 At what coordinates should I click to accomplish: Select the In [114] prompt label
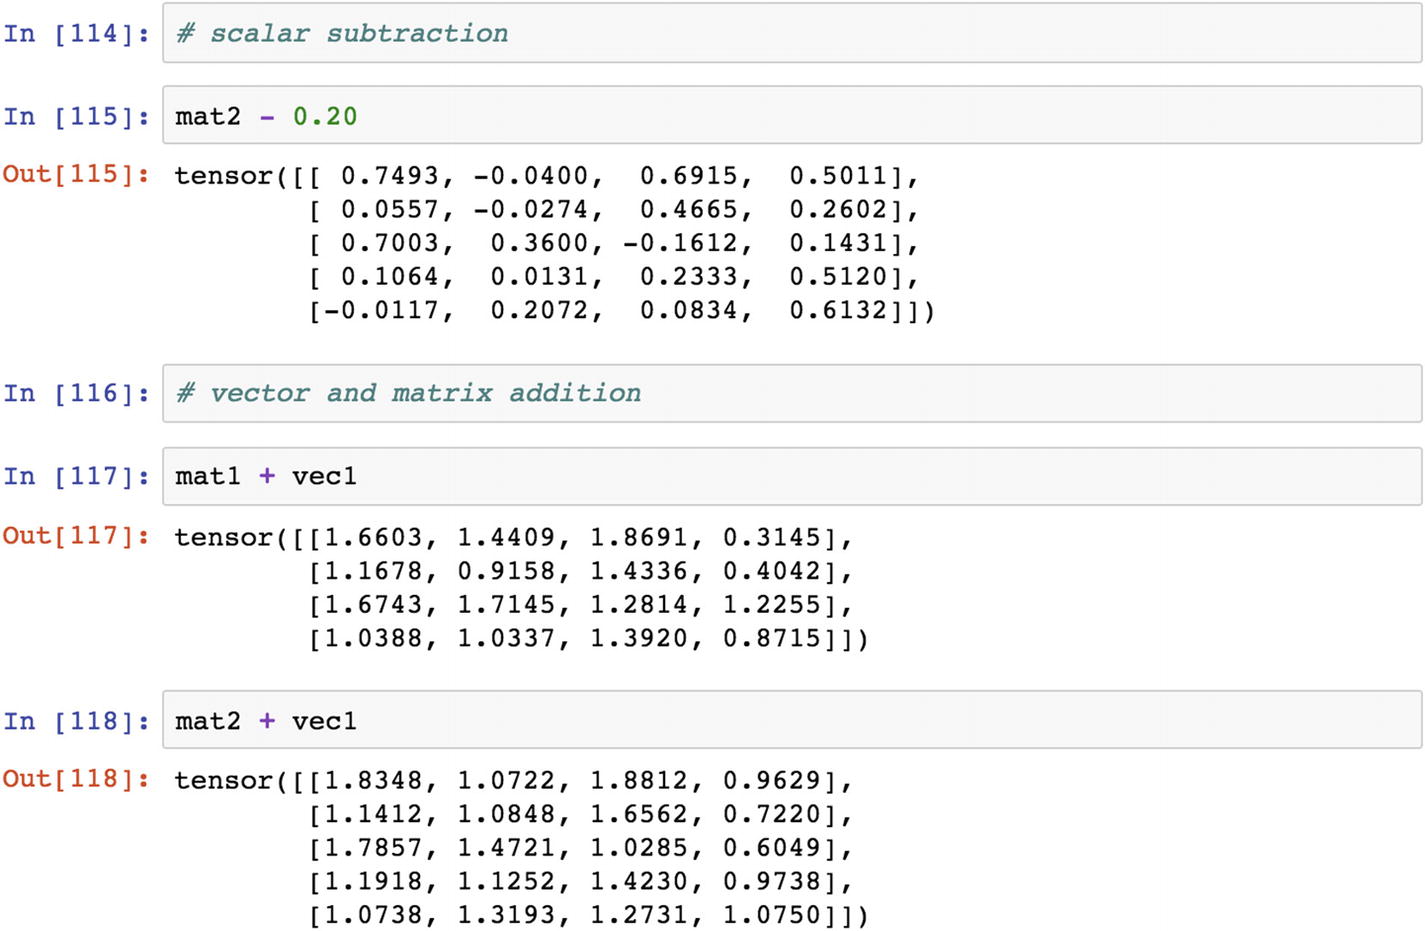76,33
